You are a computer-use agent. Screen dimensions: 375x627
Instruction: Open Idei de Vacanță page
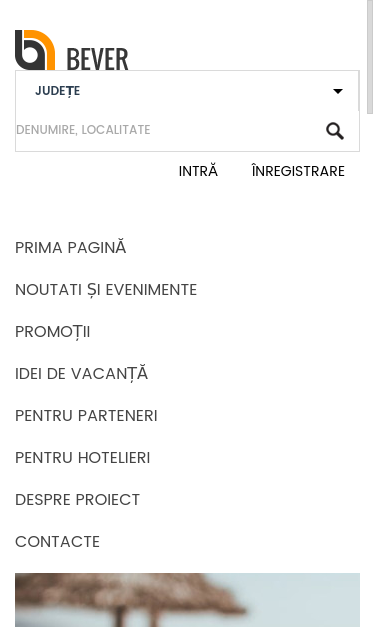tap(82, 373)
